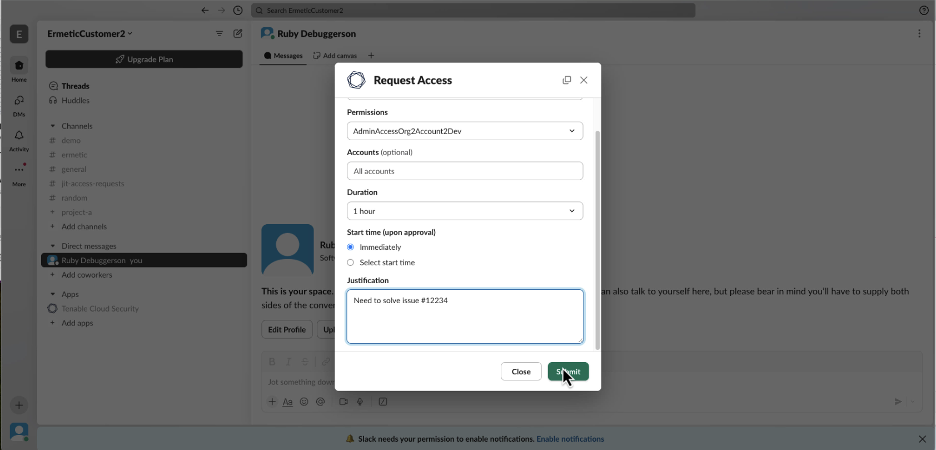Screen dimensions: 936x450
Task: Click the Enable notifications link
Action: pyautogui.click(x=570, y=439)
